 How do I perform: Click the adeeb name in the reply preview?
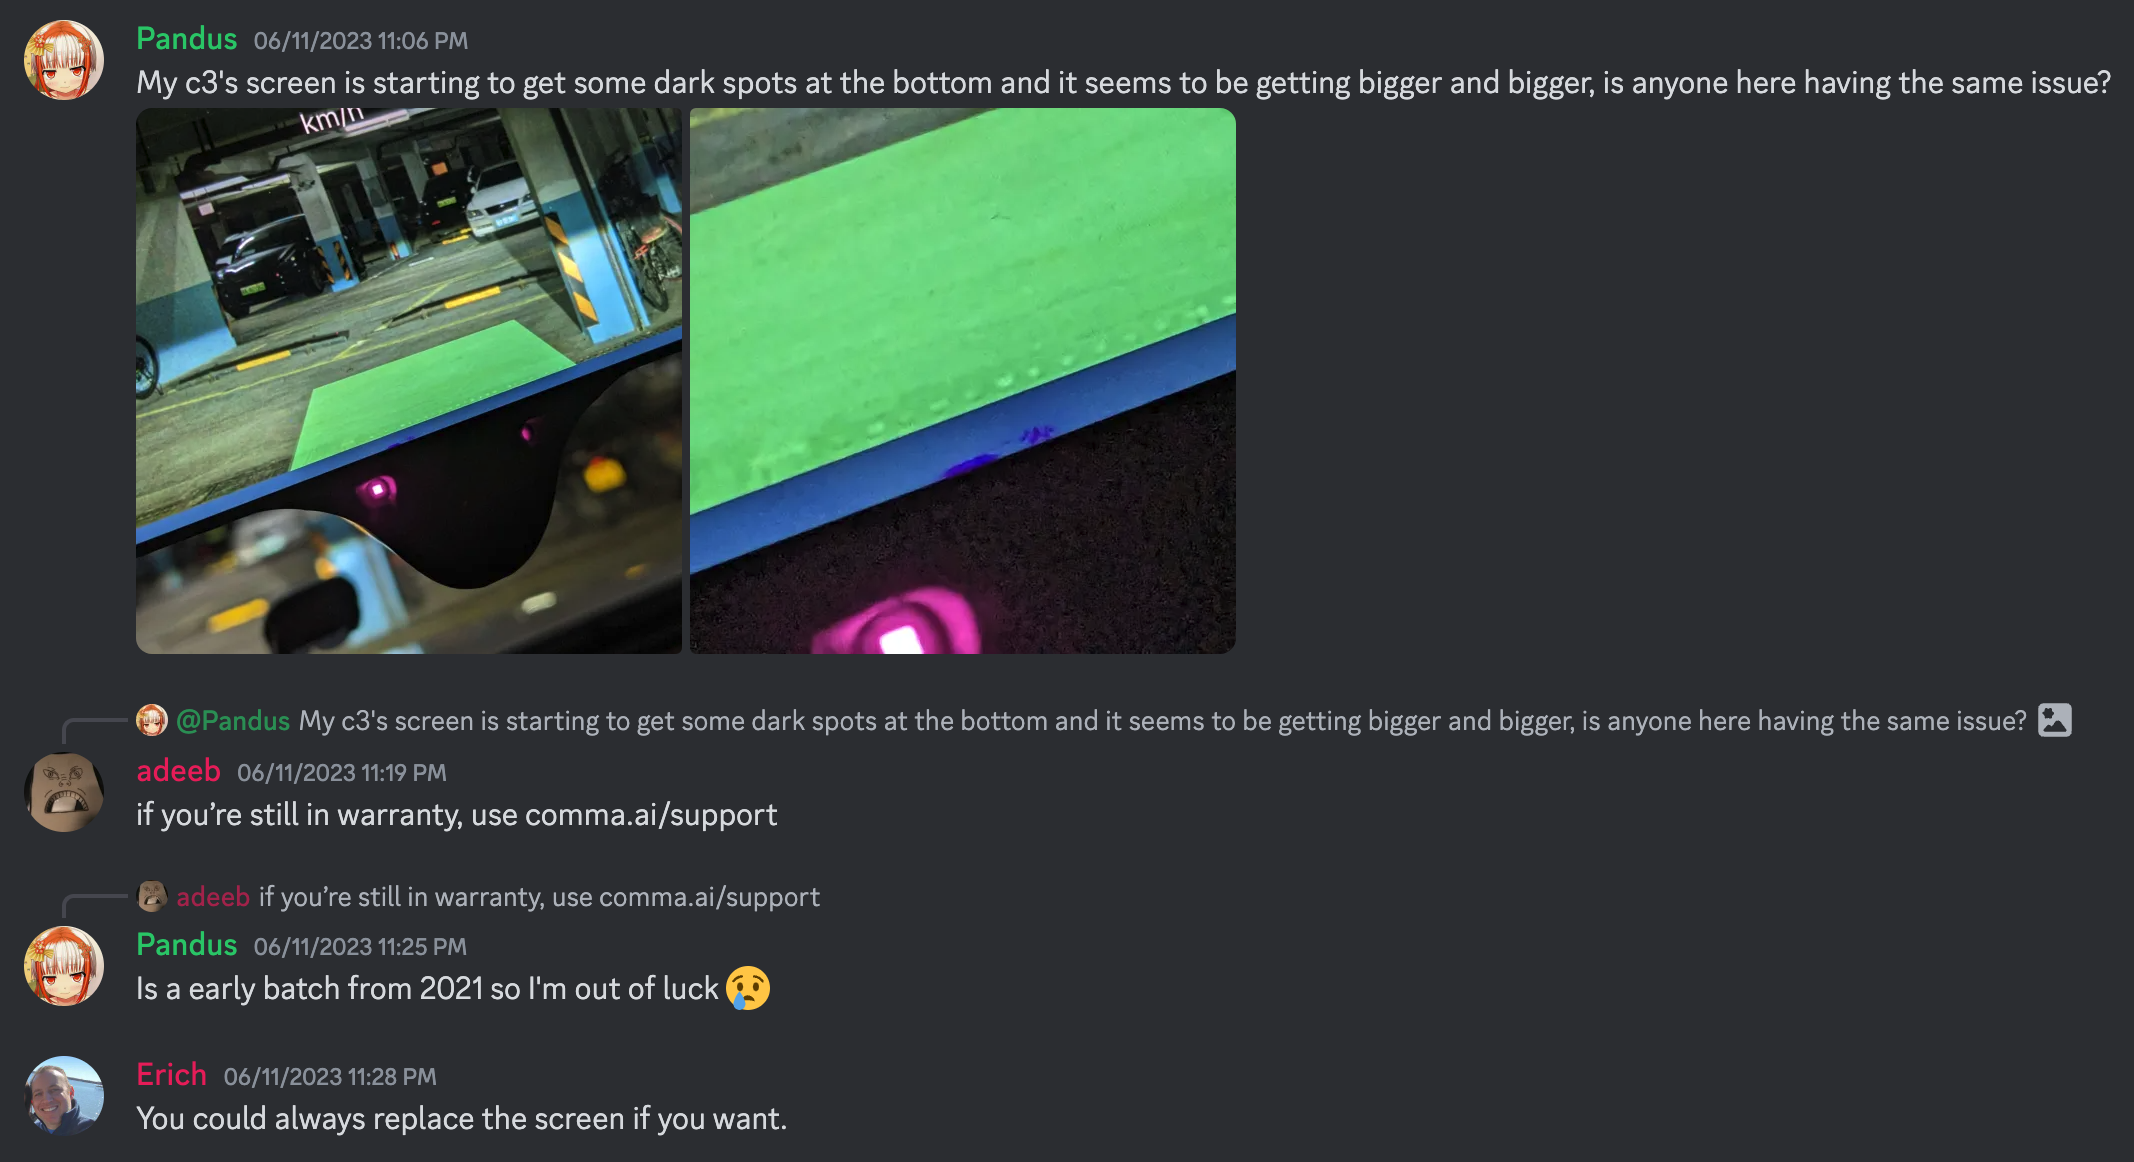[x=213, y=897]
